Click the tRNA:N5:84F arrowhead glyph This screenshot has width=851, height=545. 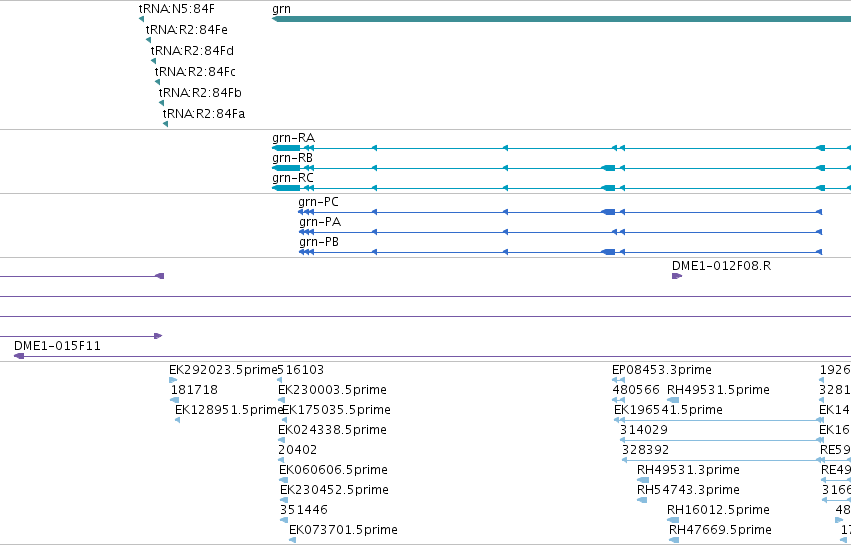141,19
